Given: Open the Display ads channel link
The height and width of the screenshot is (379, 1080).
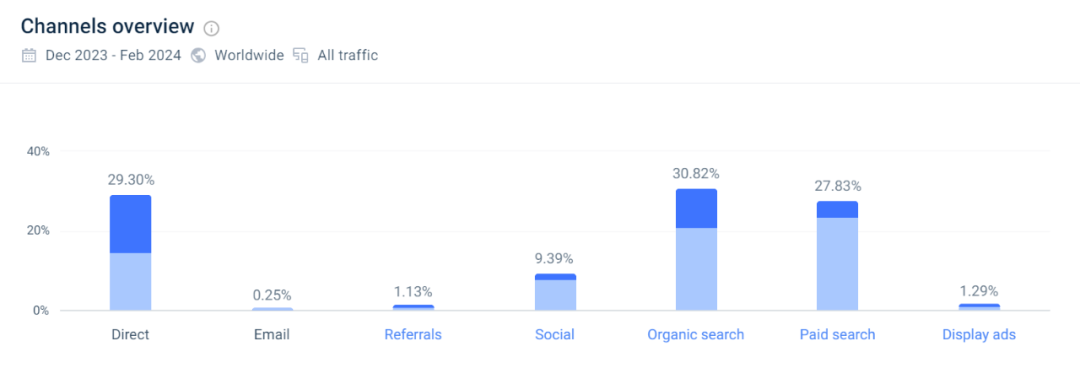Looking at the screenshot, I should pyautogui.click(x=979, y=335).
